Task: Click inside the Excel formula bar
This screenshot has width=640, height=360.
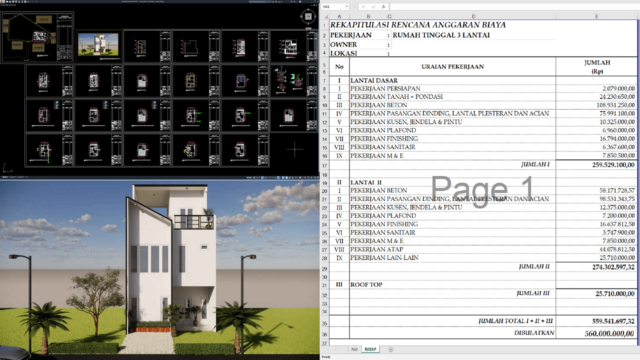Action: coord(514,7)
